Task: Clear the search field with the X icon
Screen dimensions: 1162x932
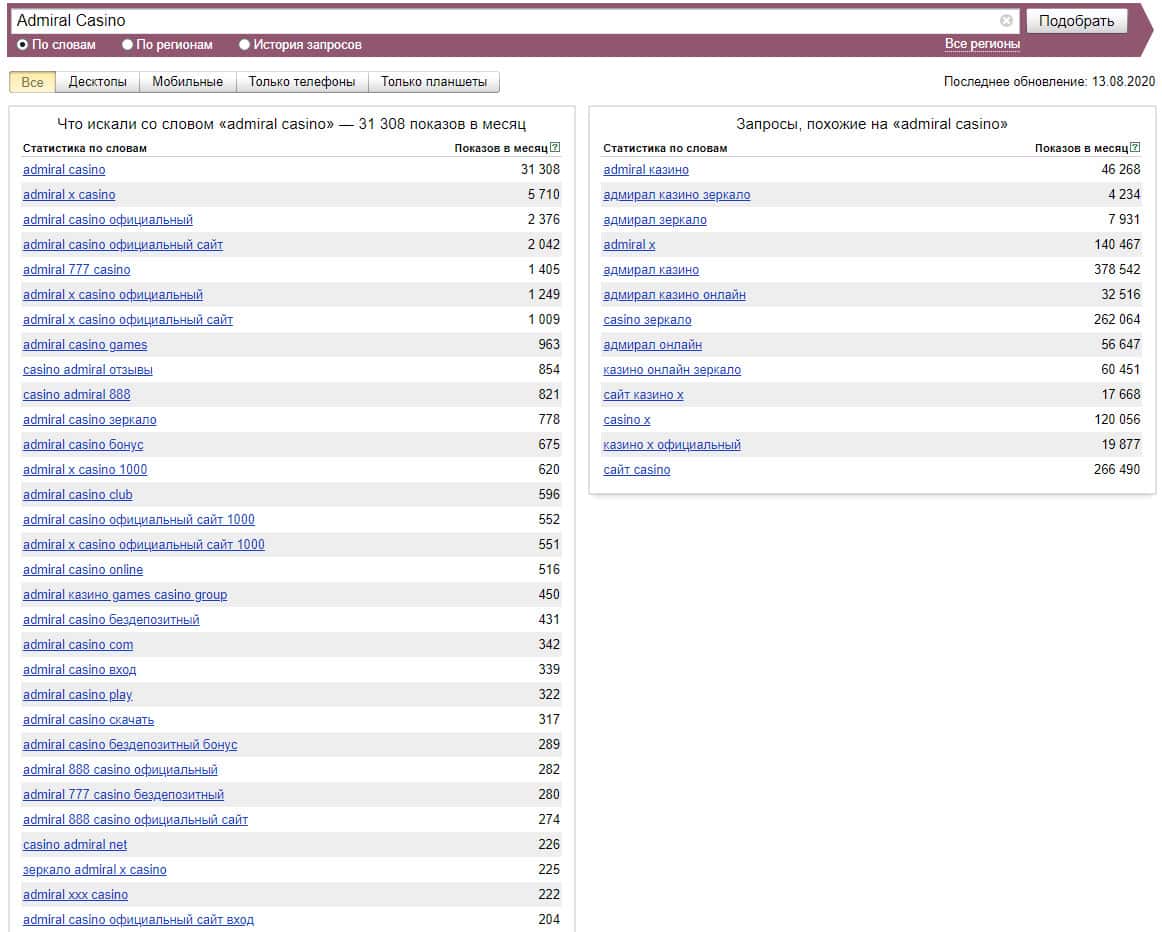Action: (x=1006, y=20)
